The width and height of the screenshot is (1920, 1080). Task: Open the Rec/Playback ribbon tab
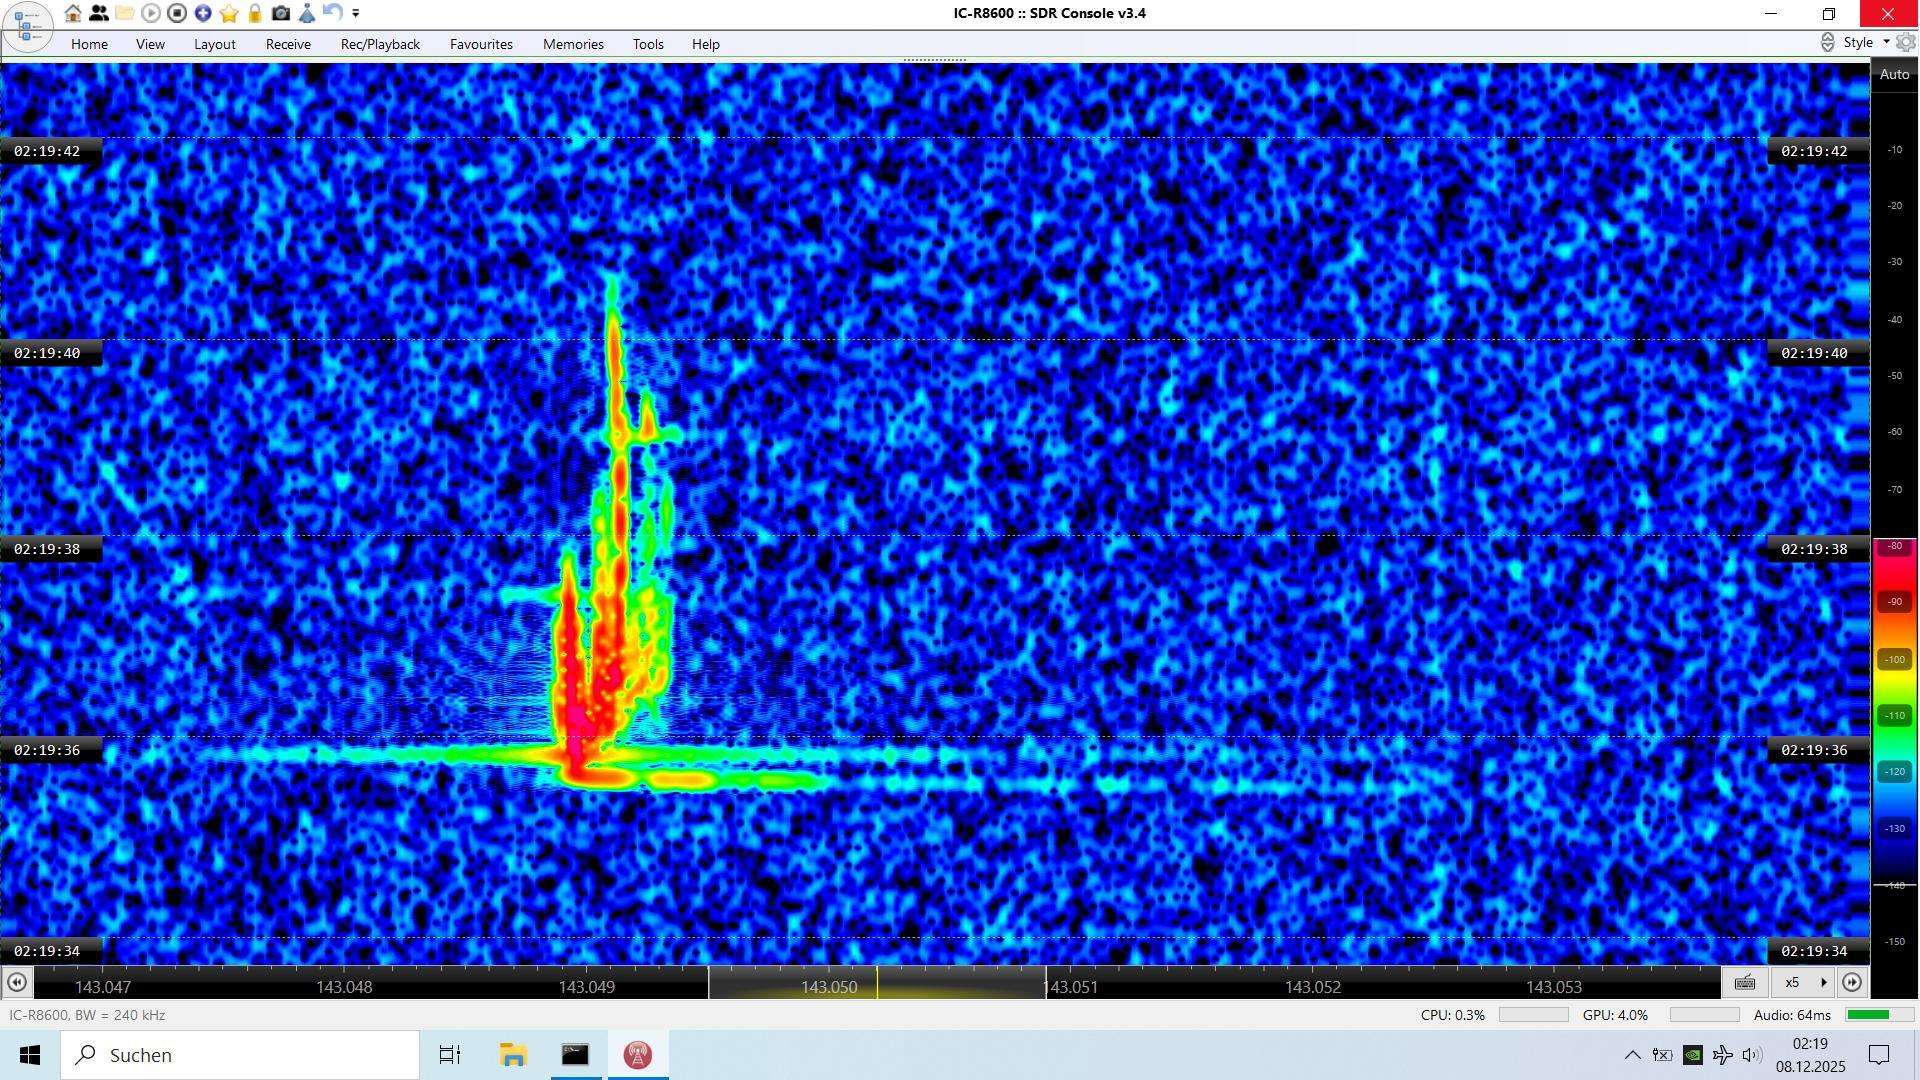pos(380,44)
